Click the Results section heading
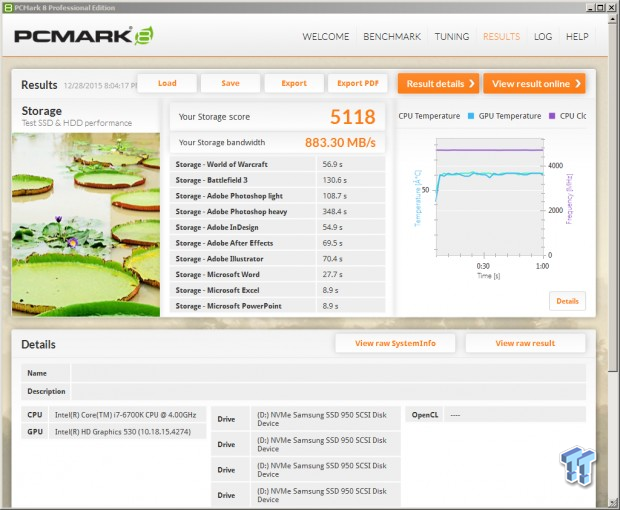 39,85
